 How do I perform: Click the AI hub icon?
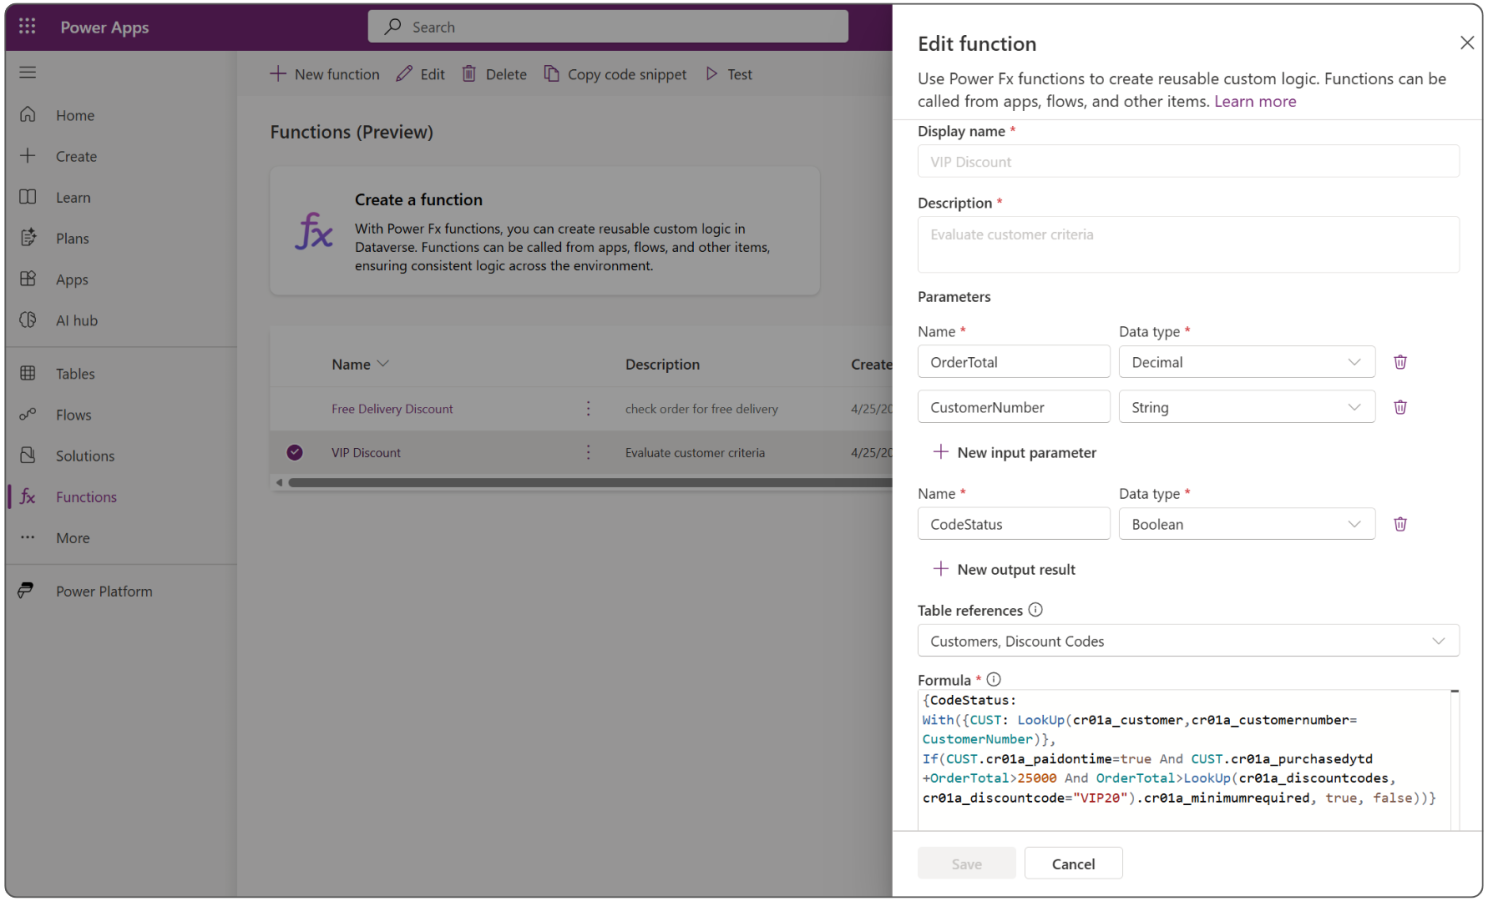click(x=28, y=319)
